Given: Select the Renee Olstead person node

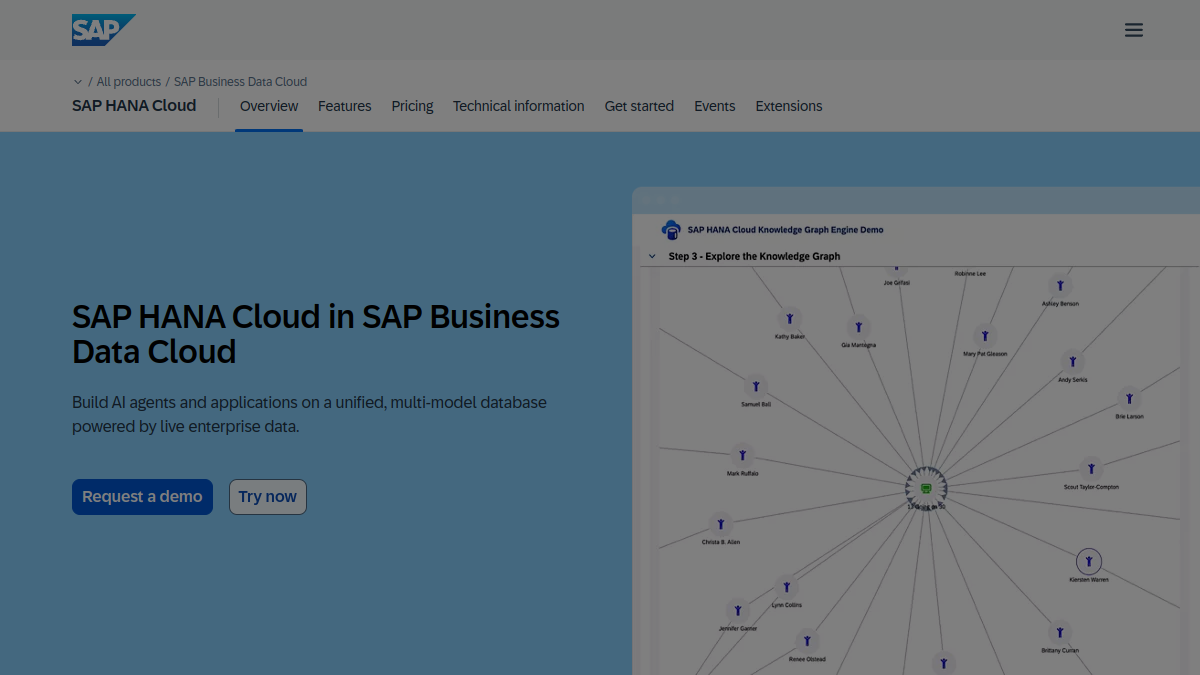Looking at the screenshot, I should tap(806, 641).
